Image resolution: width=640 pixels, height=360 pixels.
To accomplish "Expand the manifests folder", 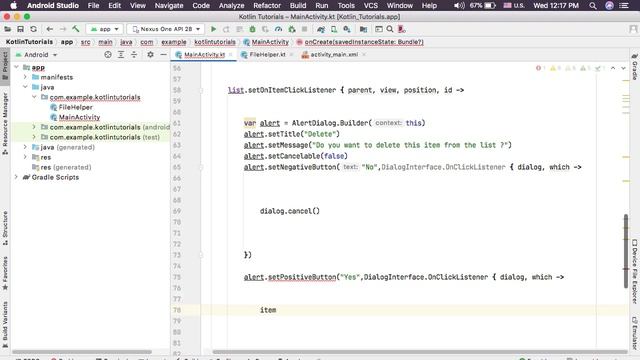I will click(25, 77).
